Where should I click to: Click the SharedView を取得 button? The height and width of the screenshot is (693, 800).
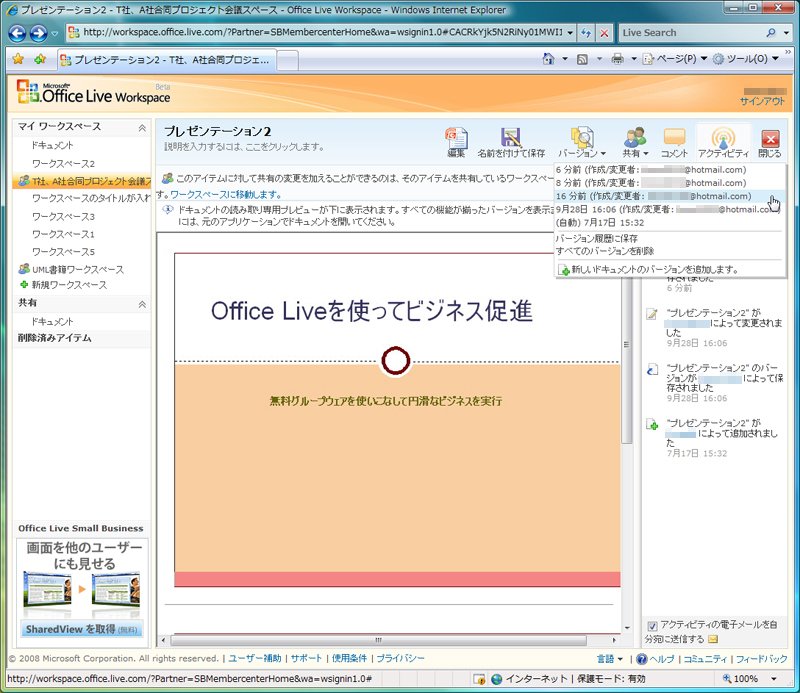click(x=82, y=629)
